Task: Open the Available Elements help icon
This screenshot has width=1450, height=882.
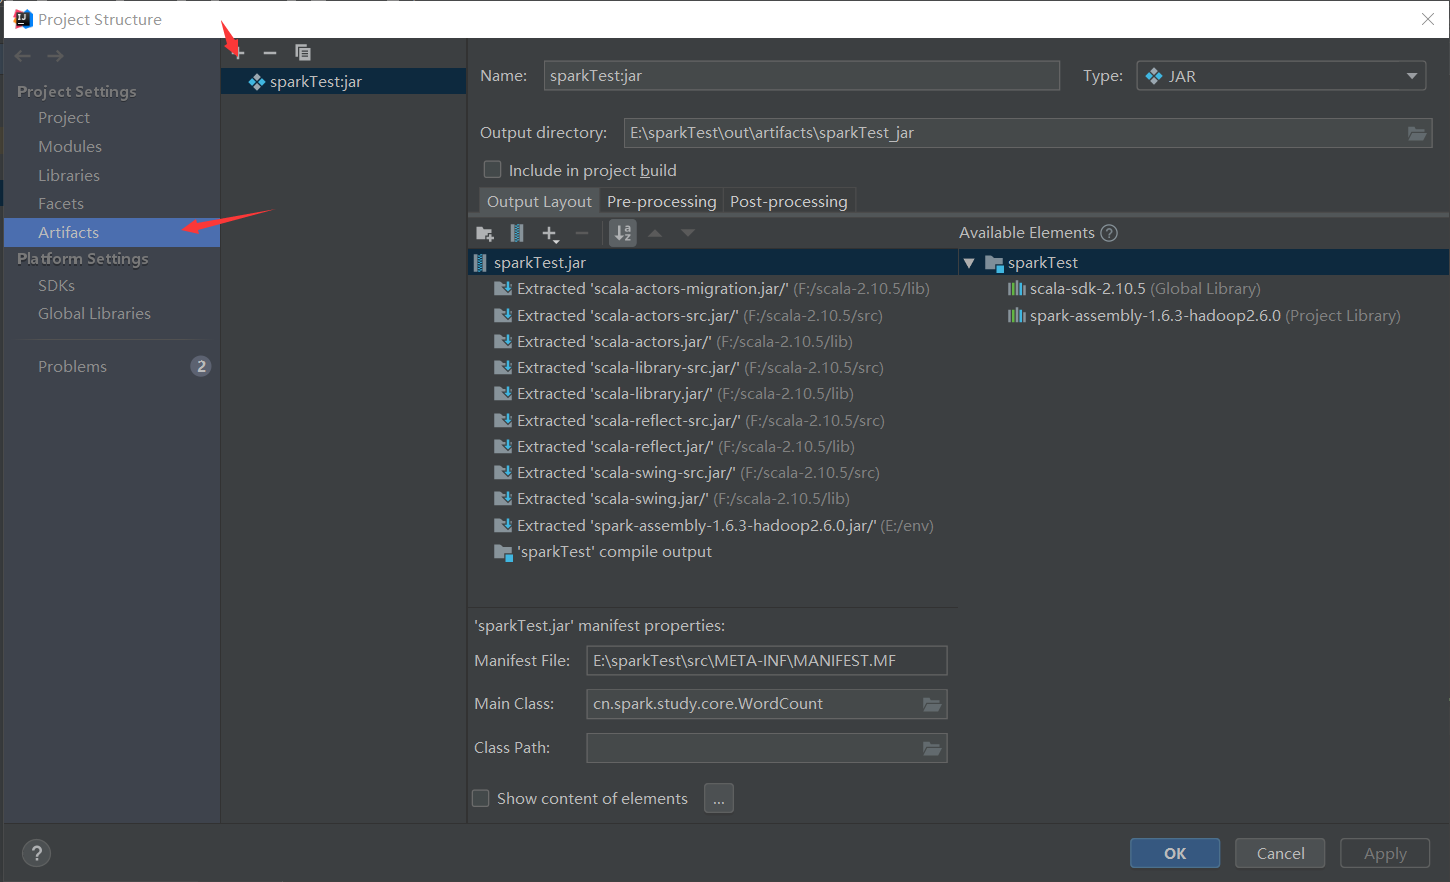Action: point(1108,232)
